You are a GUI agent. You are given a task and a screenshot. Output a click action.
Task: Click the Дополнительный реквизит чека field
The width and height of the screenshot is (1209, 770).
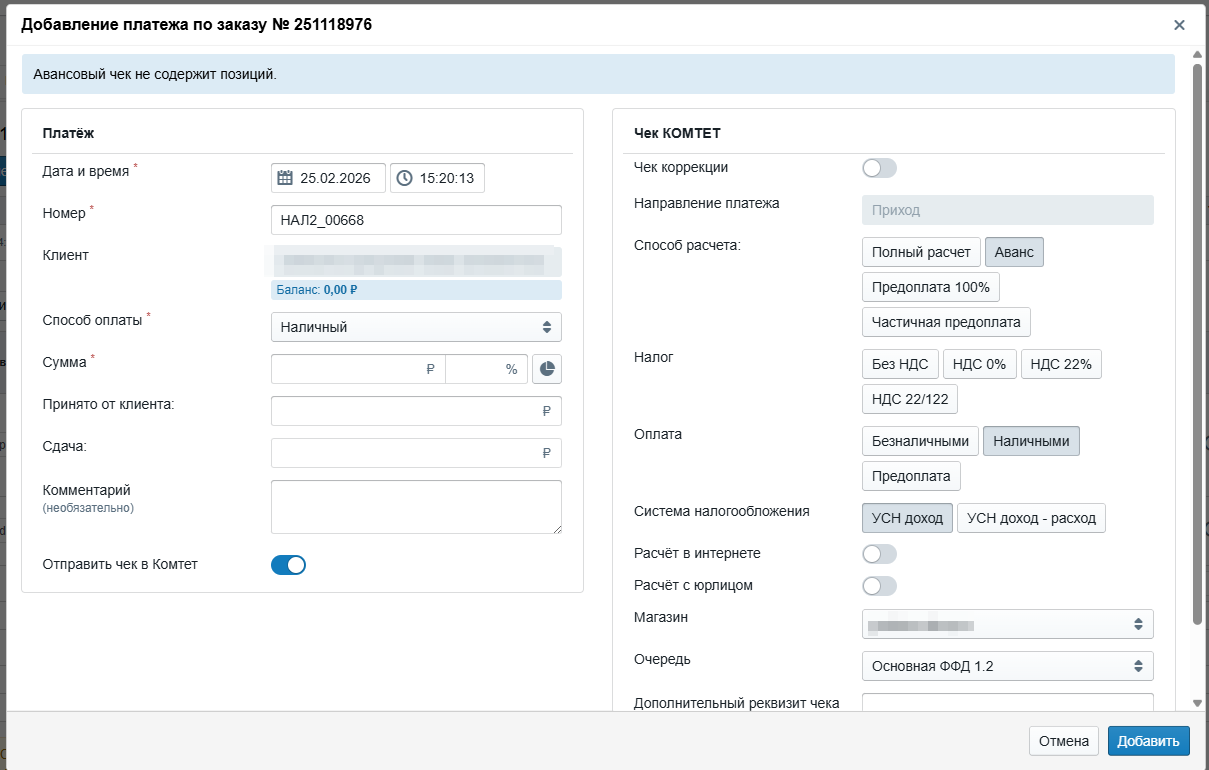point(1008,702)
